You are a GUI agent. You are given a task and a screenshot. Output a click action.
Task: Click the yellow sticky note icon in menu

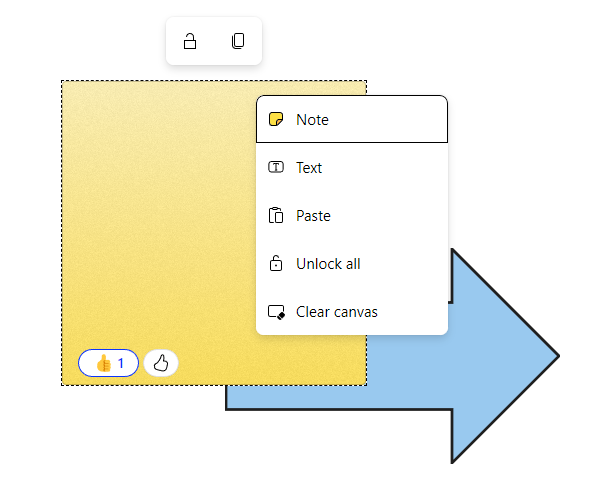[276, 119]
